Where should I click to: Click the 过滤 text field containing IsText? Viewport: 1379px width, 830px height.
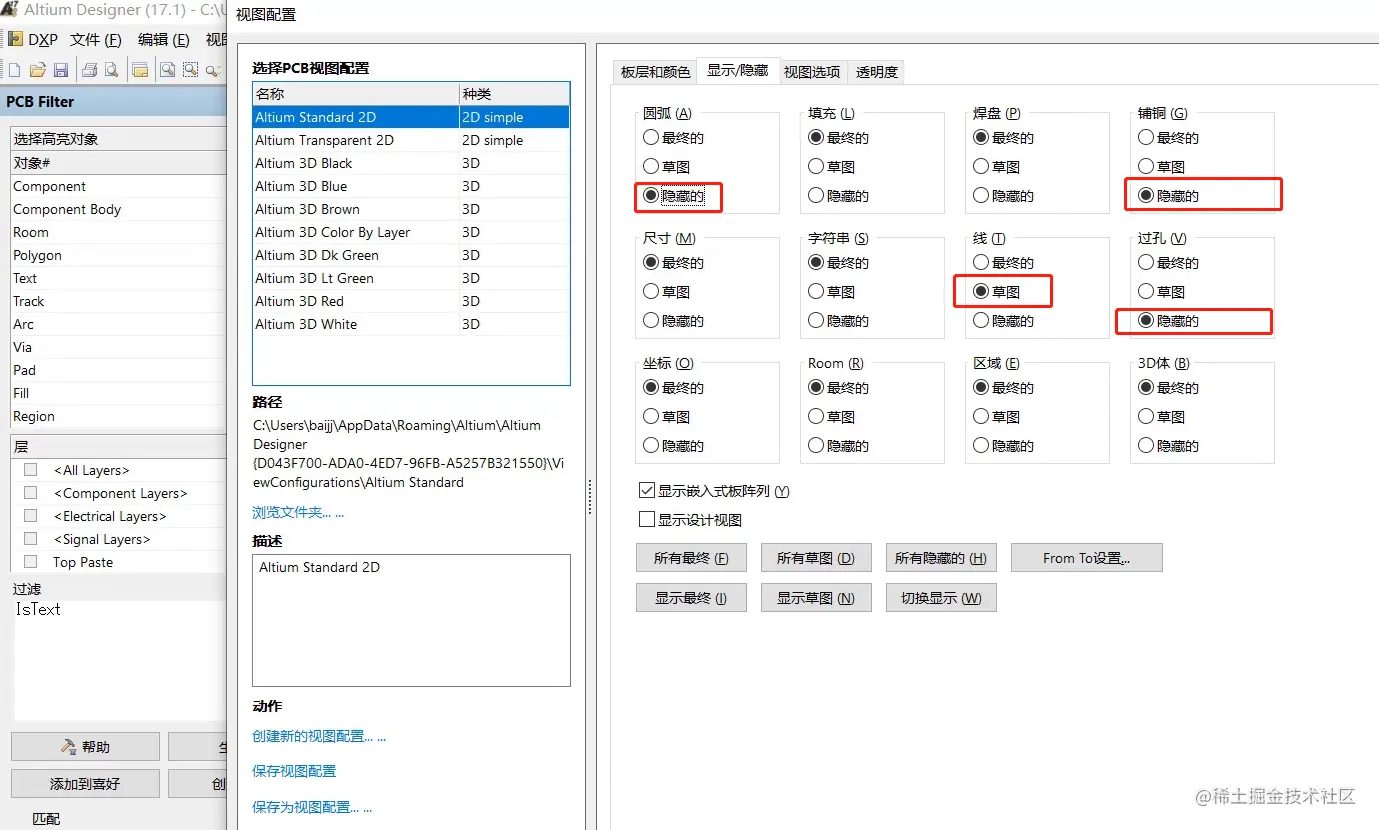[119, 658]
